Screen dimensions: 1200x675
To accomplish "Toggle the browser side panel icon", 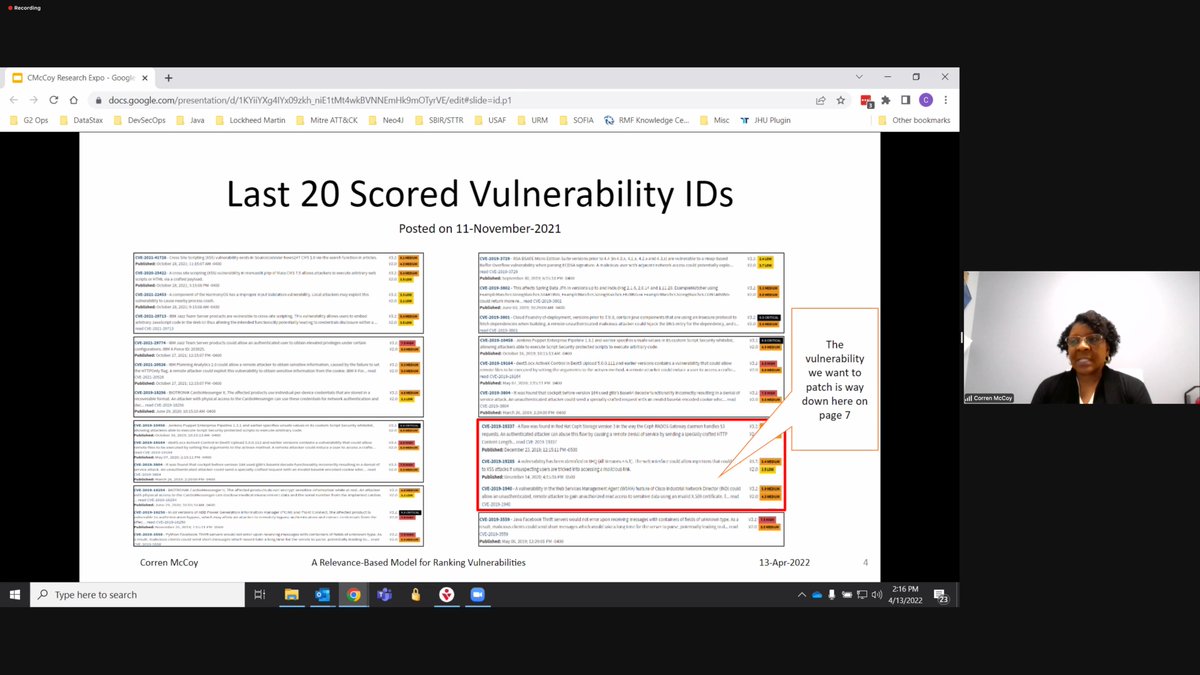I will (x=906, y=100).
